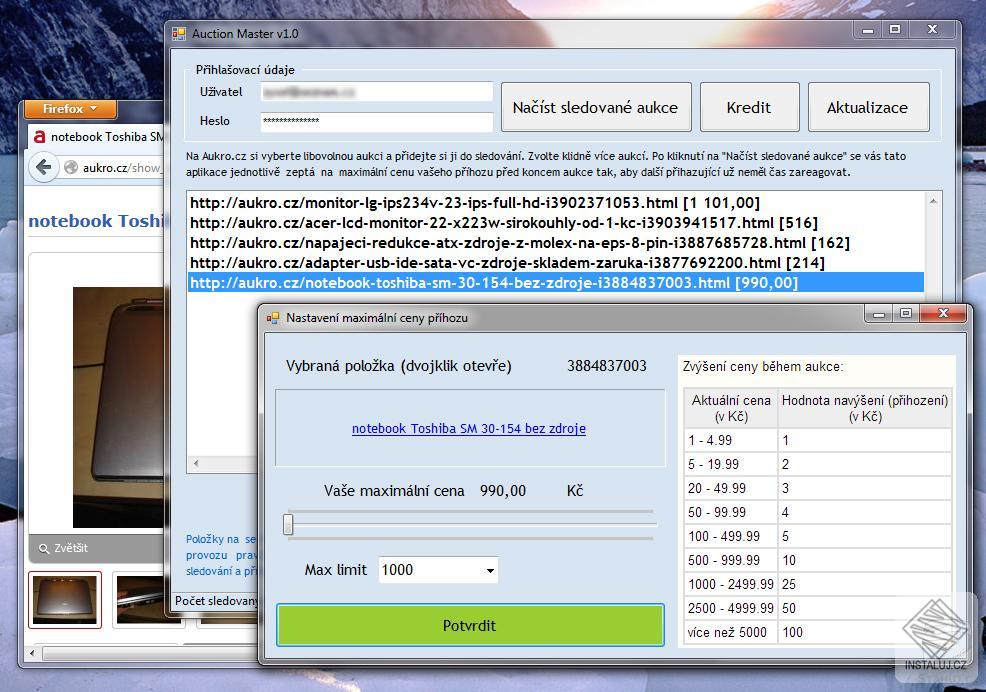
Task: Click item number 3884837003
Action: pyautogui.click(x=606, y=366)
